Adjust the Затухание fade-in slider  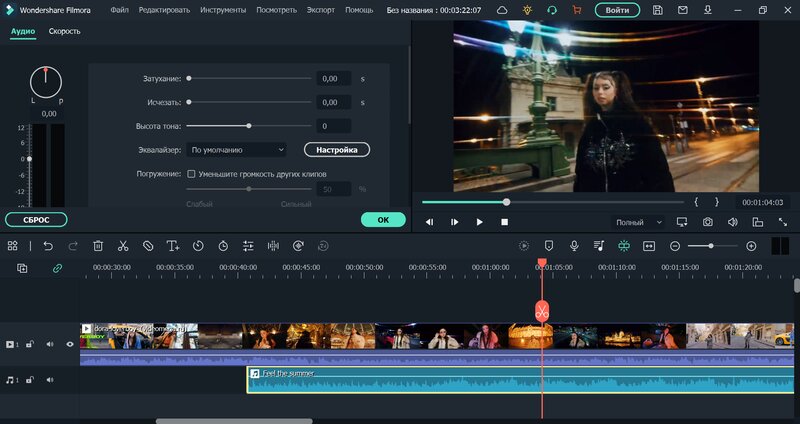coord(249,79)
